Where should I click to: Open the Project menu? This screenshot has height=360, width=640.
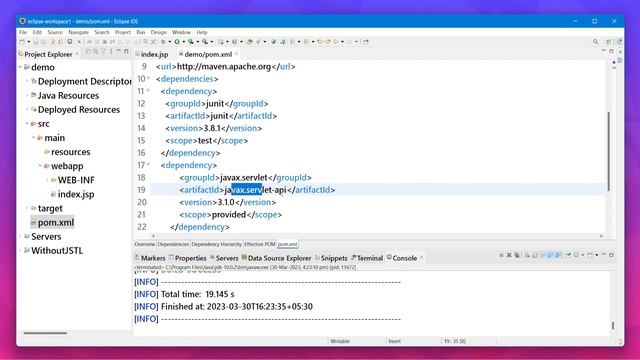[x=122, y=32]
